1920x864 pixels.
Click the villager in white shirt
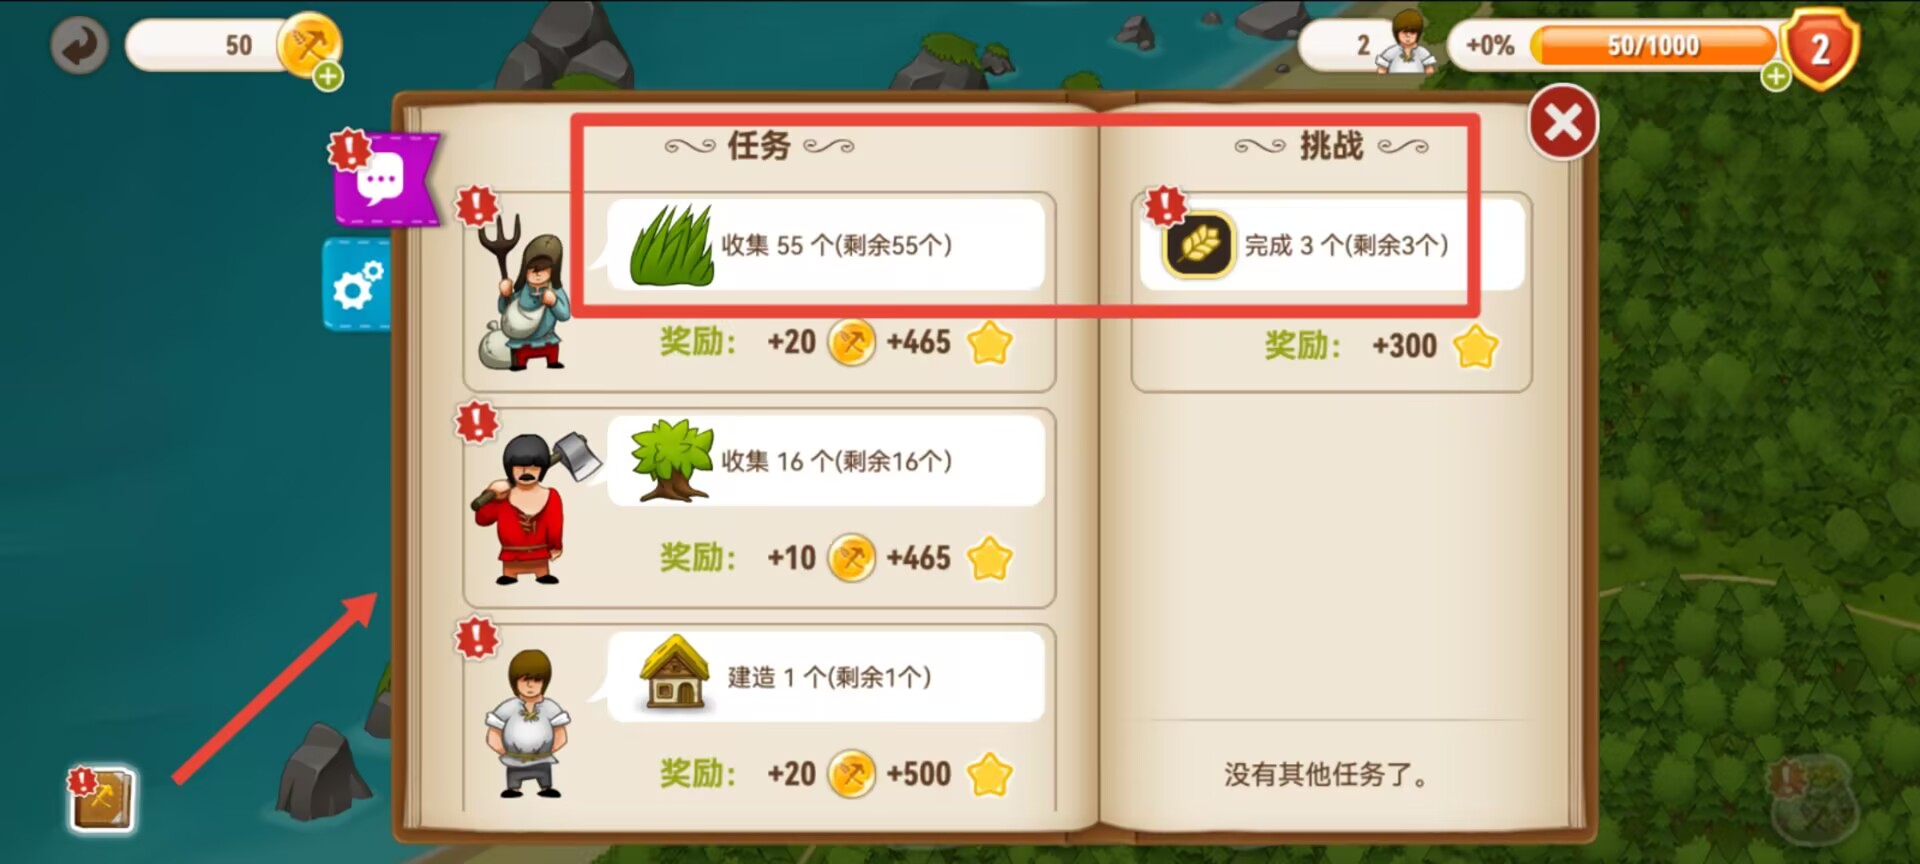[528, 723]
